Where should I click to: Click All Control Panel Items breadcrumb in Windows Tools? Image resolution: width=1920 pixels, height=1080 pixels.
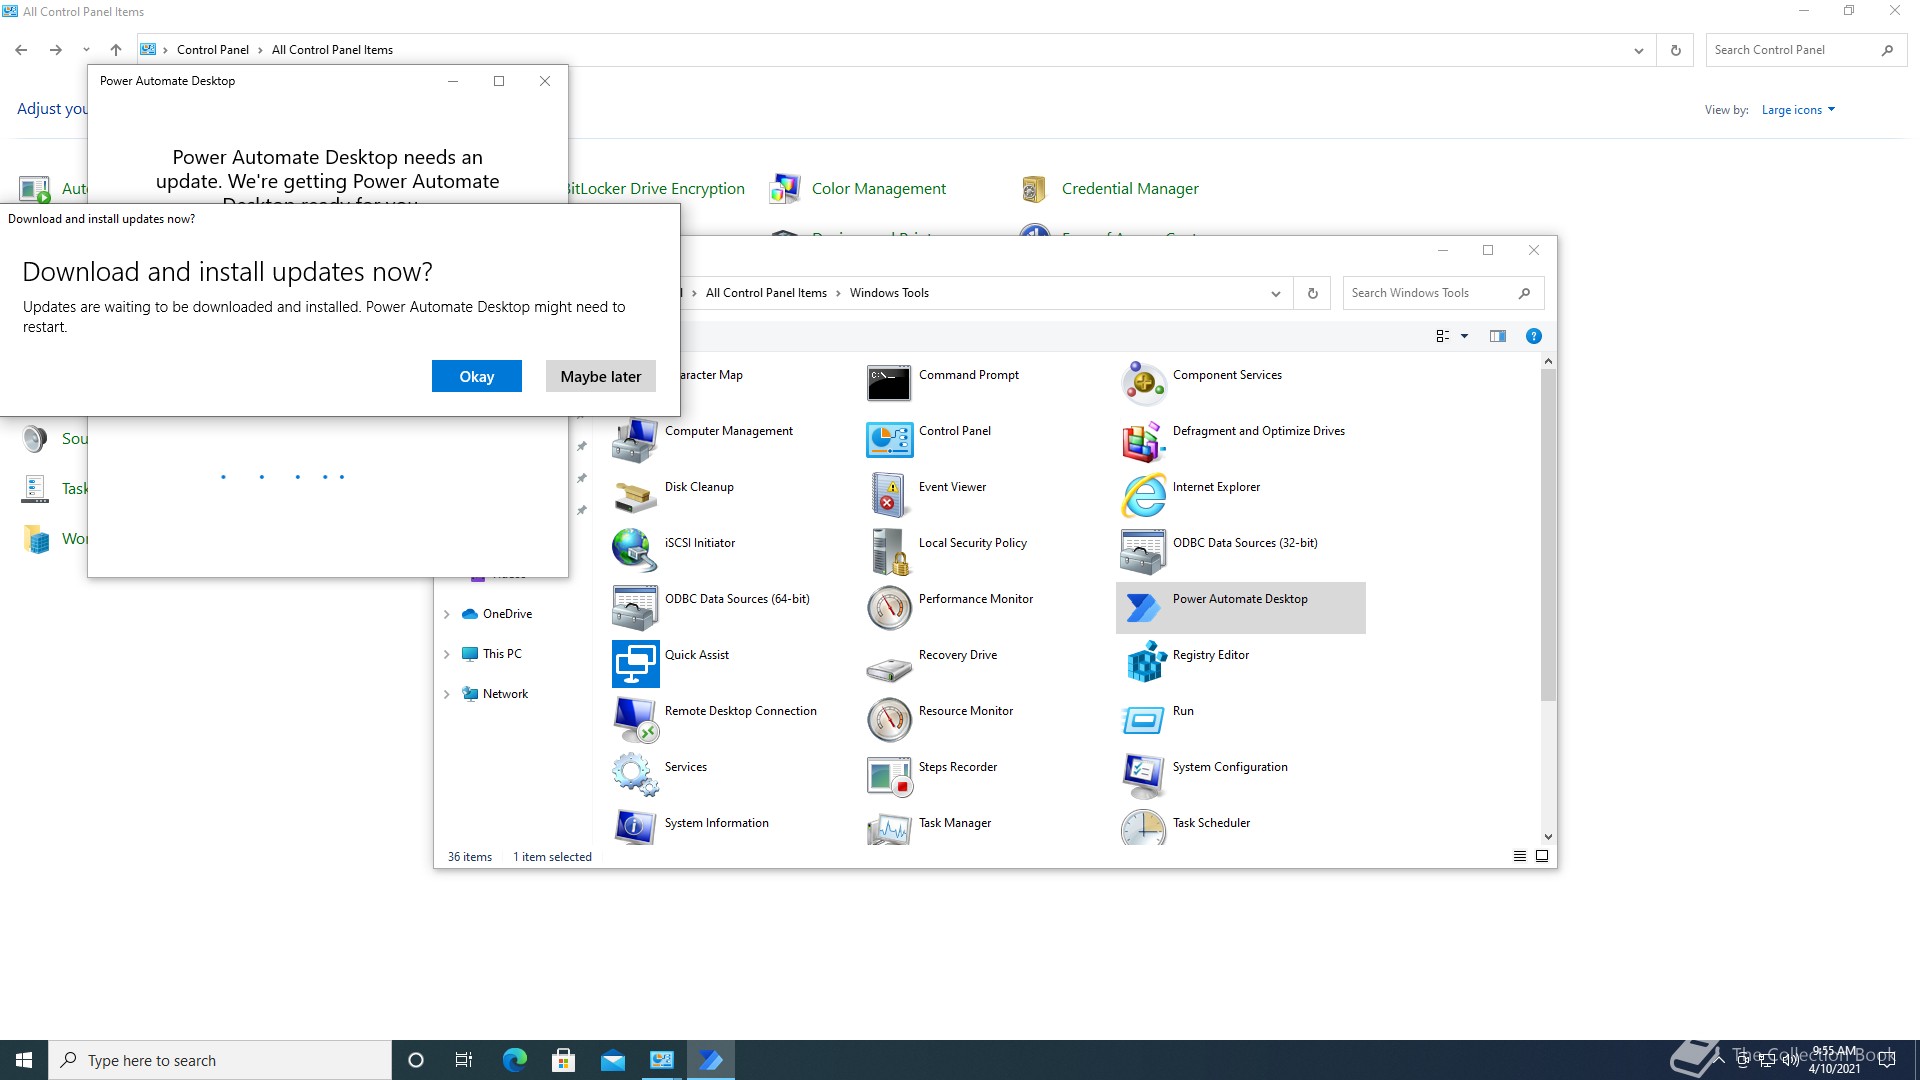tap(766, 293)
